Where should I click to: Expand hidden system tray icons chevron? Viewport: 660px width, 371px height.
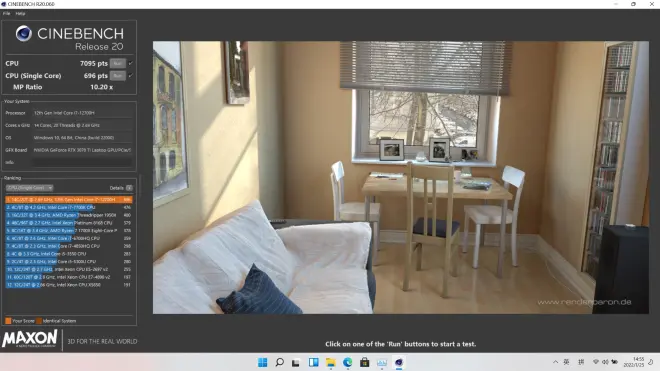pos(555,362)
